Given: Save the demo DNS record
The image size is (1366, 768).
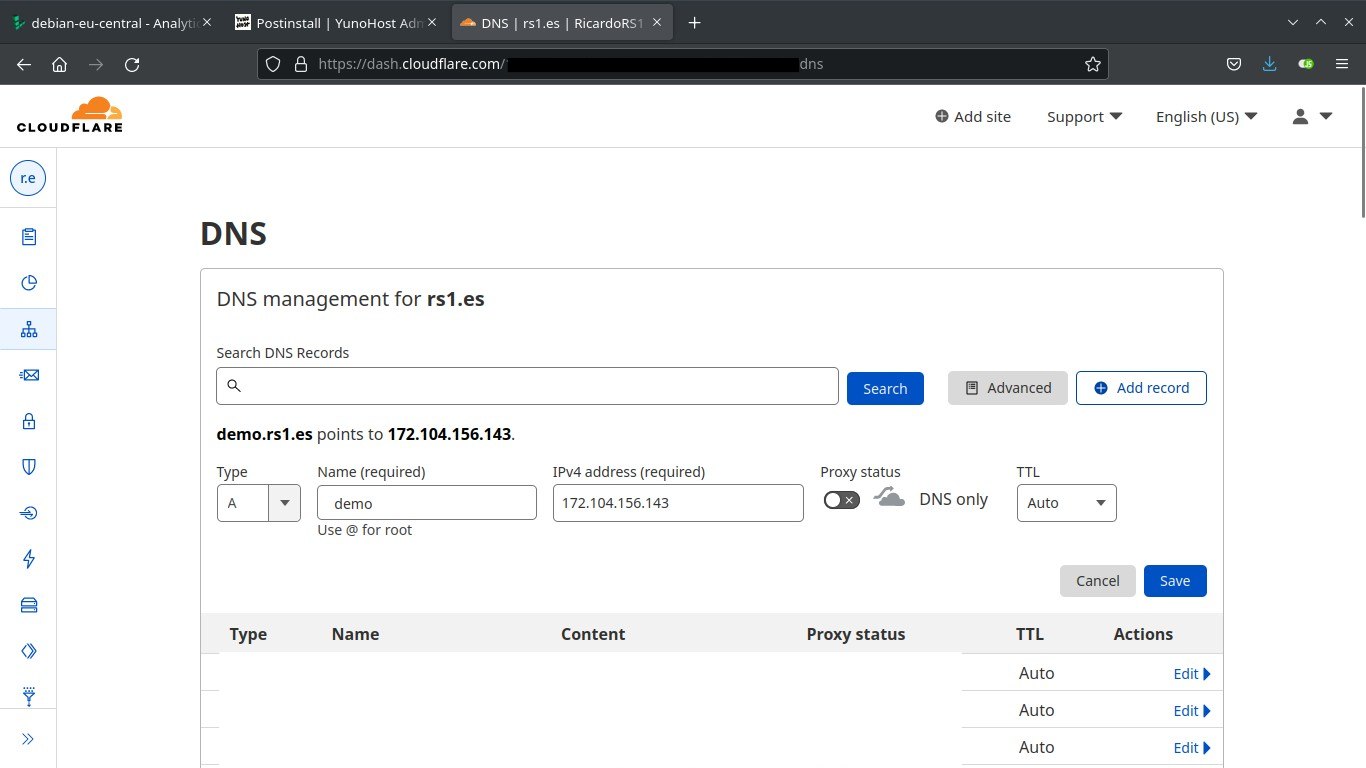Looking at the screenshot, I should 1175,581.
